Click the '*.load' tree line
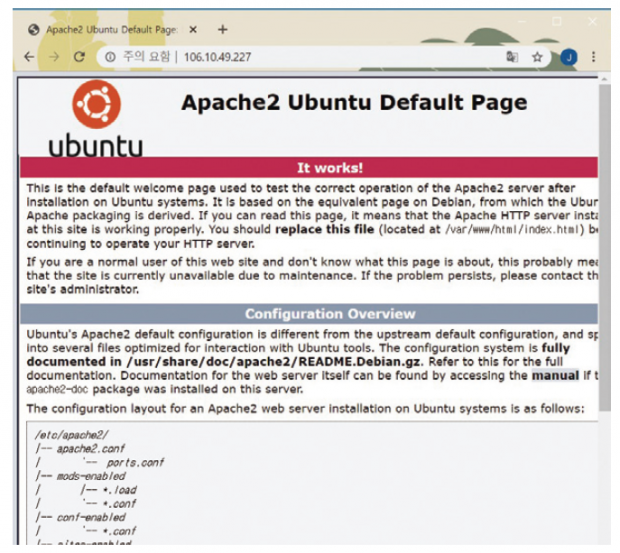The image size is (620, 553). coord(119,490)
